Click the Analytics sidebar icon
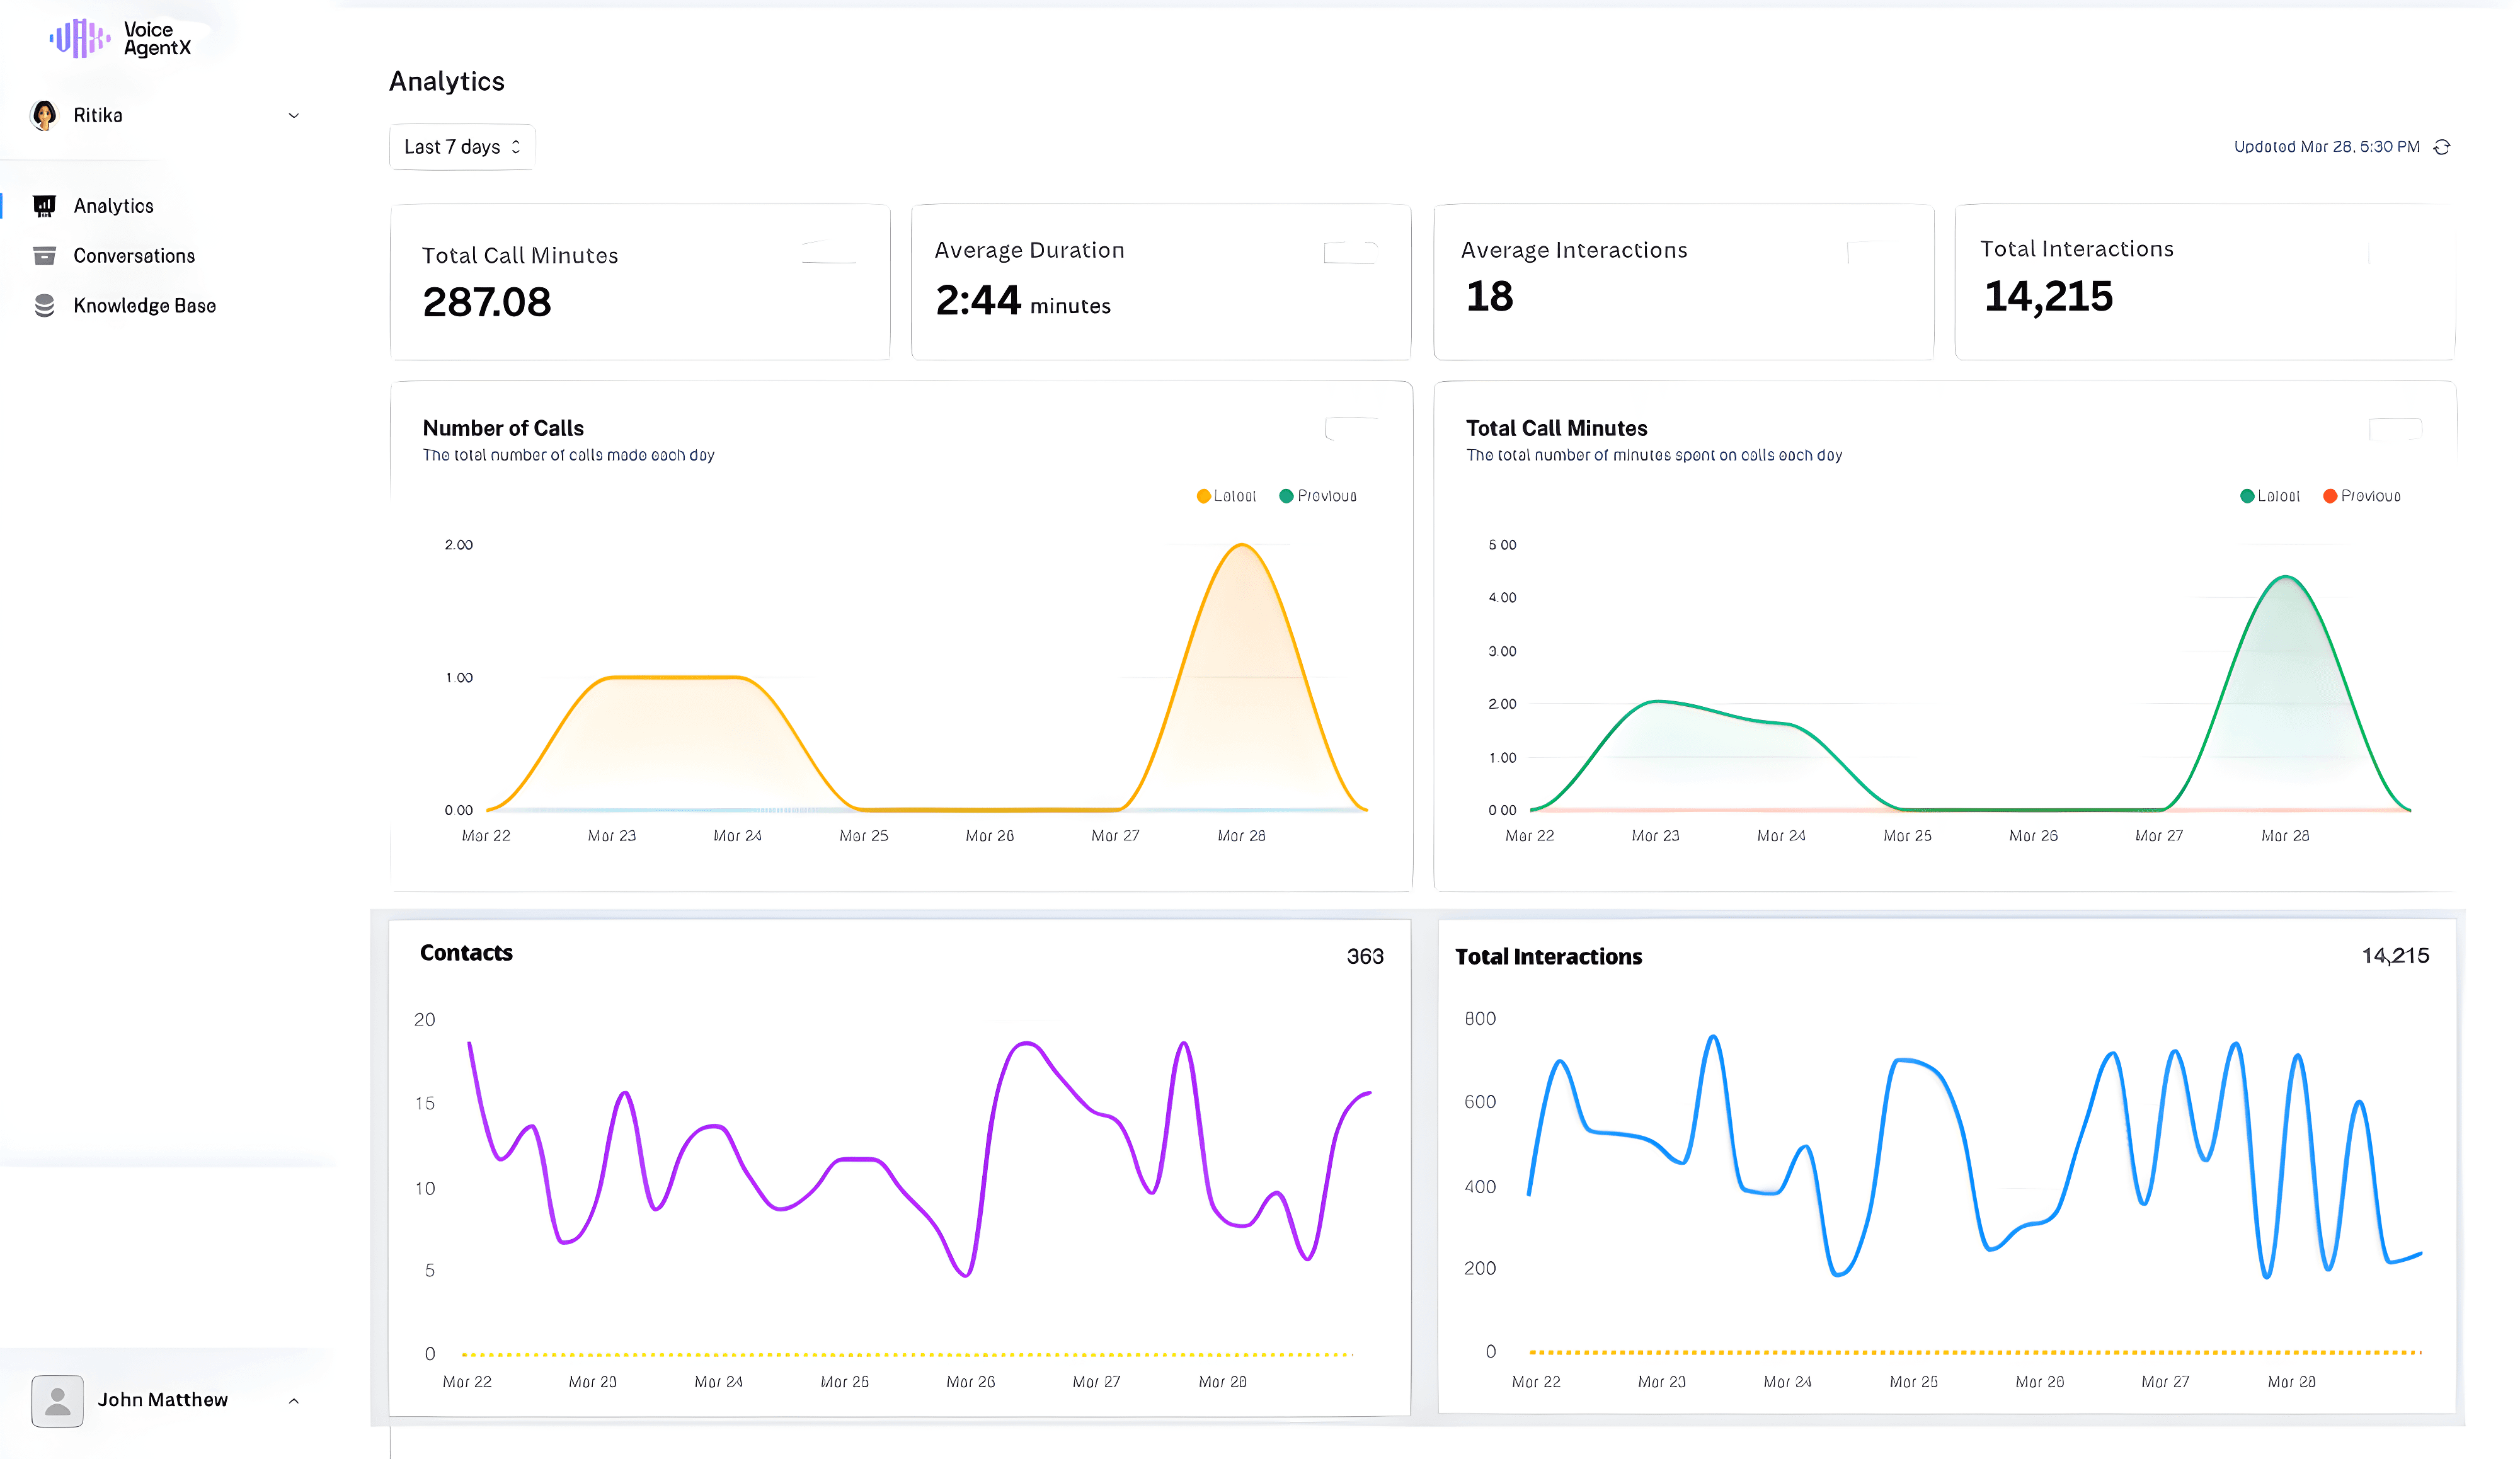Screen dimensions: 2520x1459 click(x=44, y=206)
